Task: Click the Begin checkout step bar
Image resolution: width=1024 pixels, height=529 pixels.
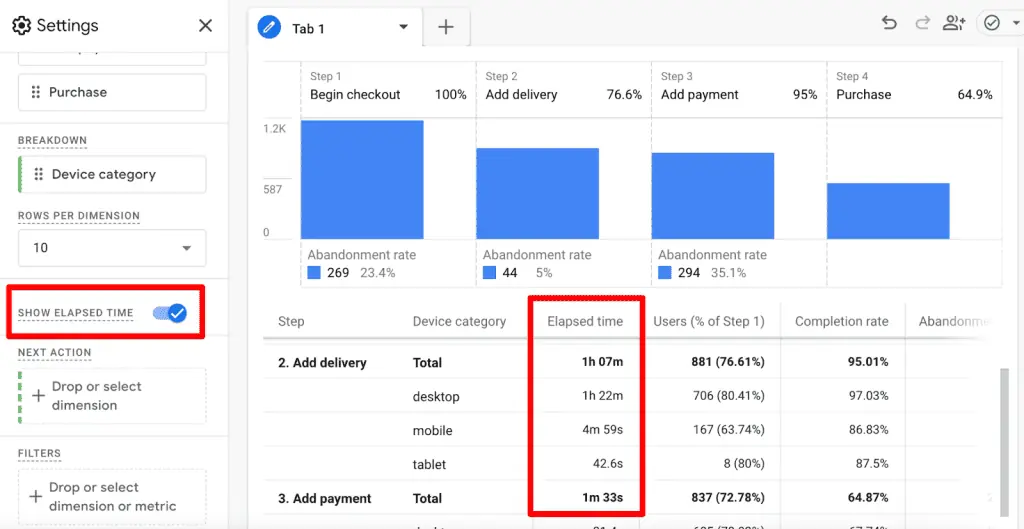Action: (362, 180)
